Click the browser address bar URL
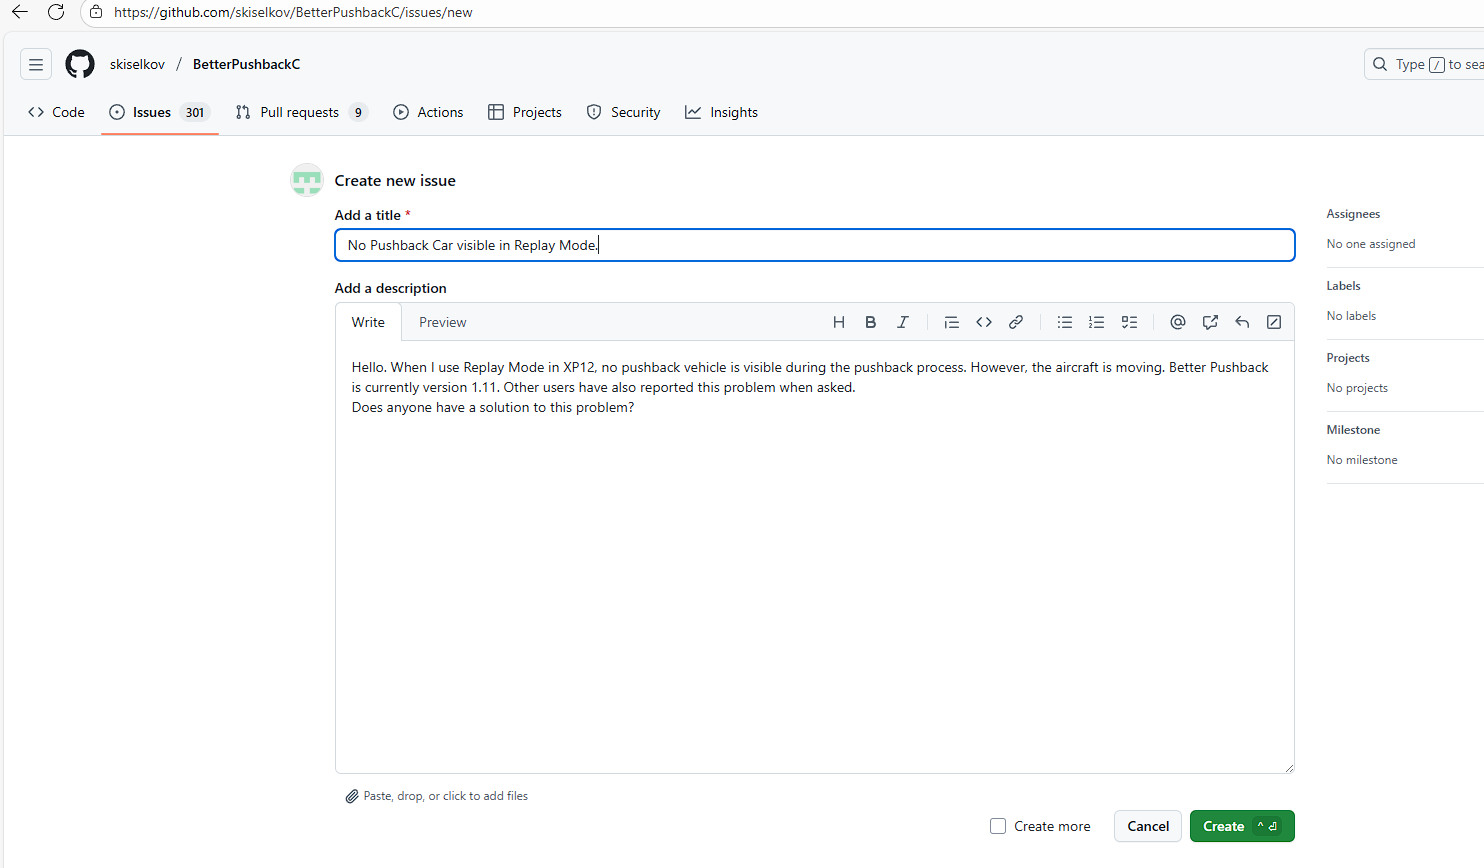 coord(293,12)
